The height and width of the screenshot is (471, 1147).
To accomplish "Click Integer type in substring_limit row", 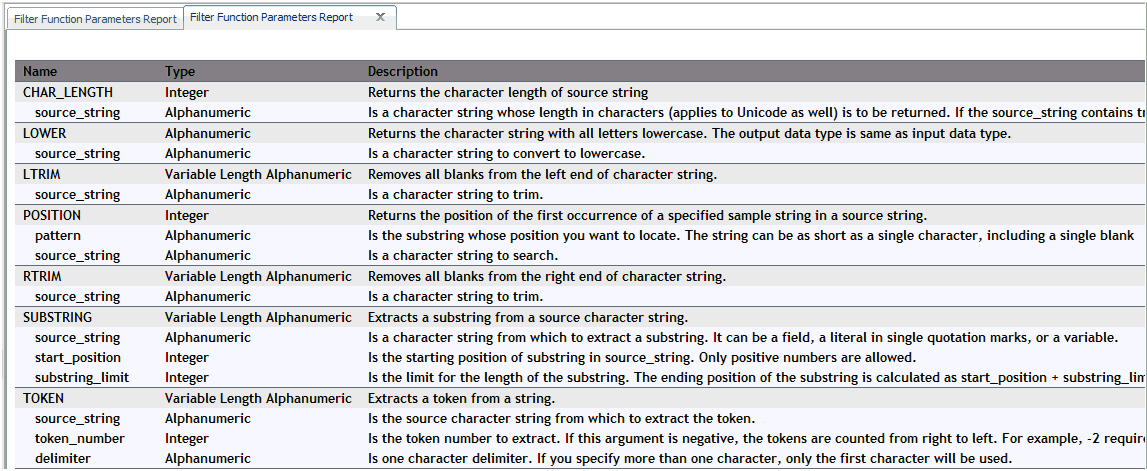I will tap(187, 378).
